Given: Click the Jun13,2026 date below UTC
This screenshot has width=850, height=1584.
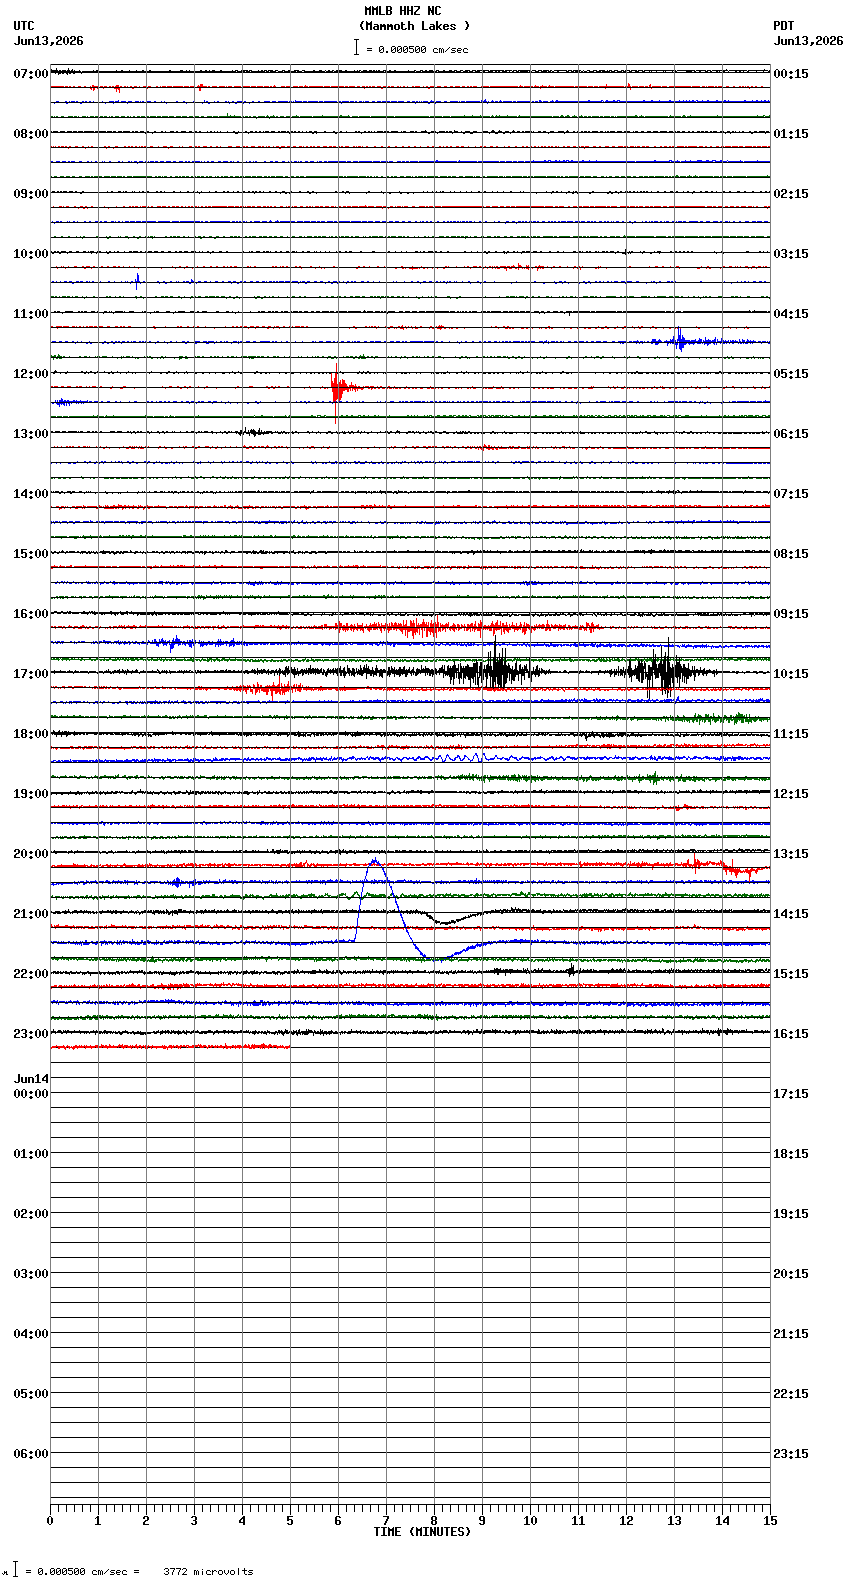Looking at the screenshot, I should pyautogui.click(x=49, y=41).
